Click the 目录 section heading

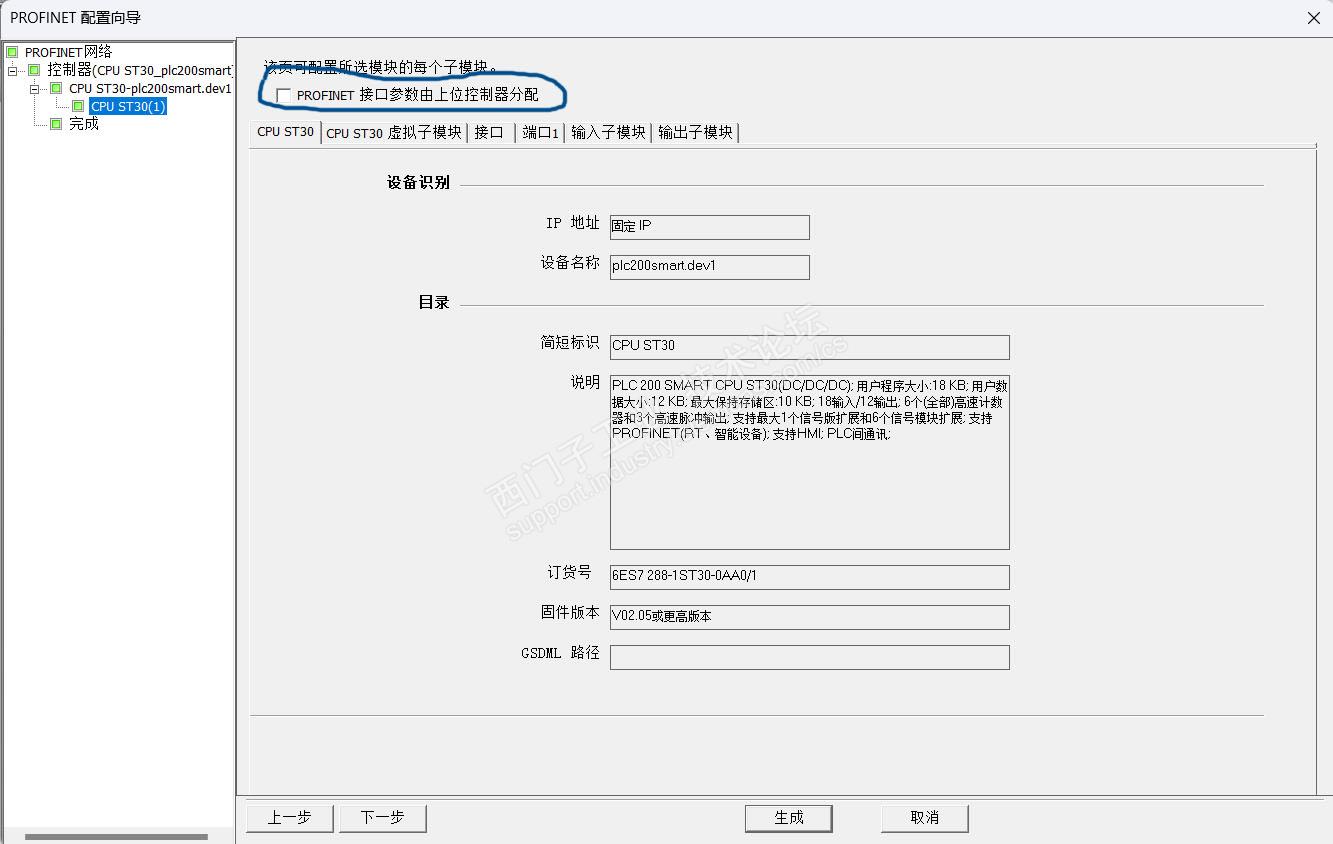point(434,303)
